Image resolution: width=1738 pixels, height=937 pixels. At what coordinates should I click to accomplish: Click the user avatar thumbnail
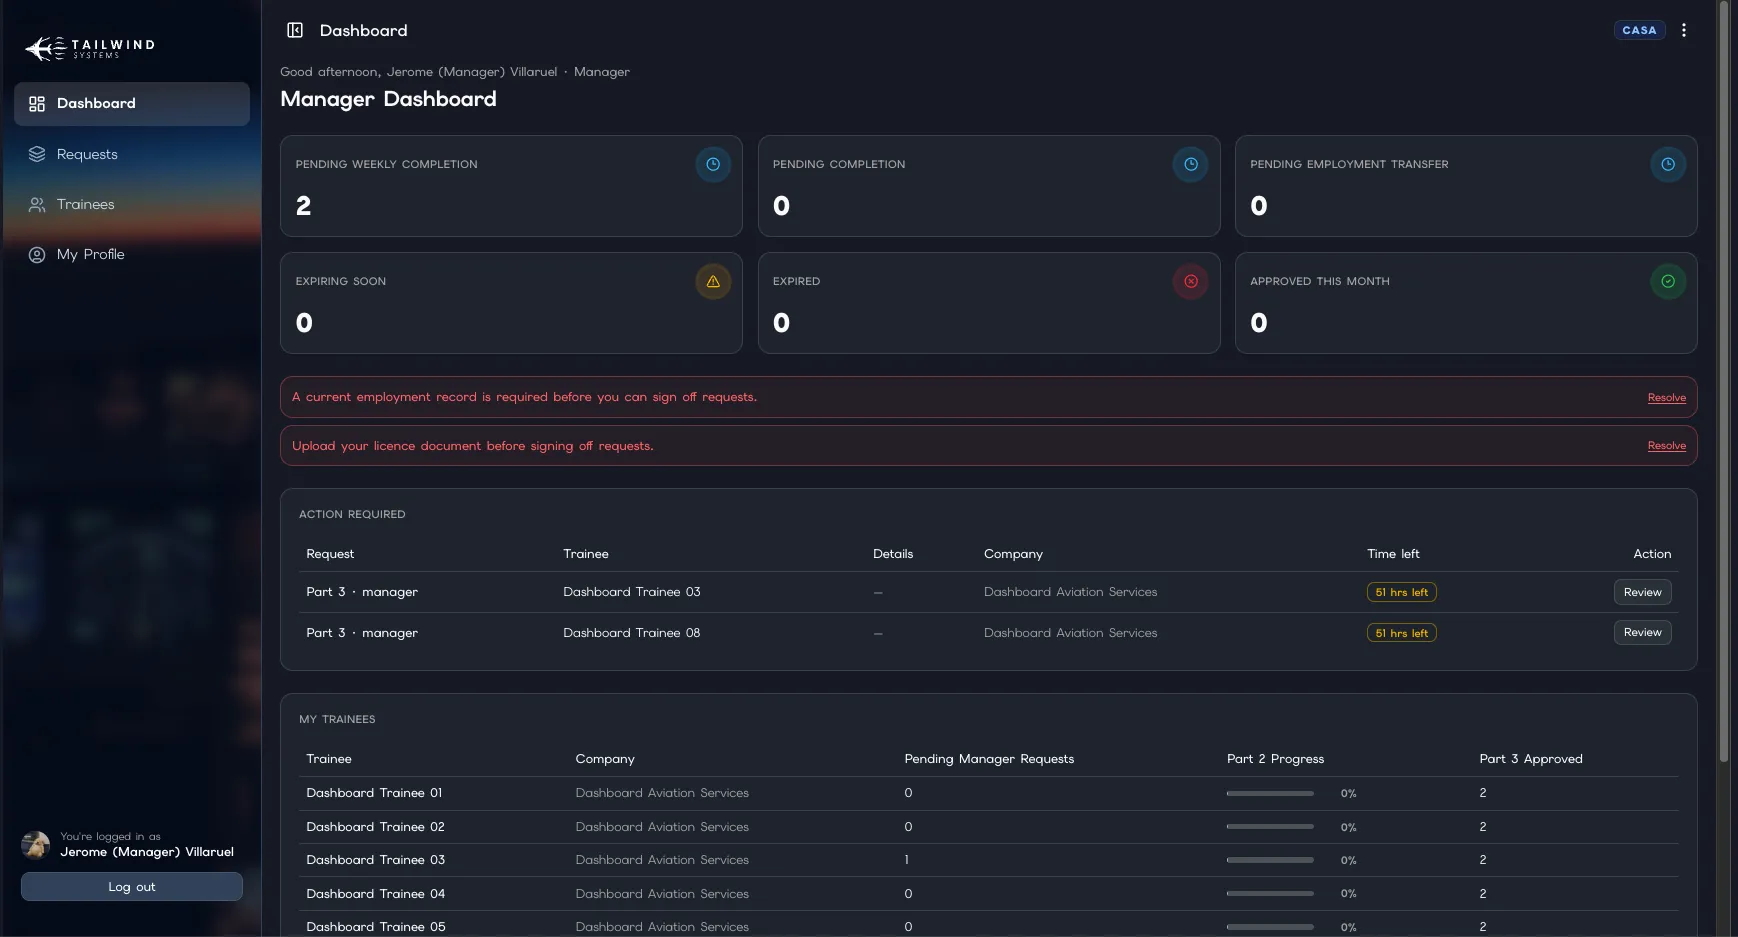pos(36,845)
